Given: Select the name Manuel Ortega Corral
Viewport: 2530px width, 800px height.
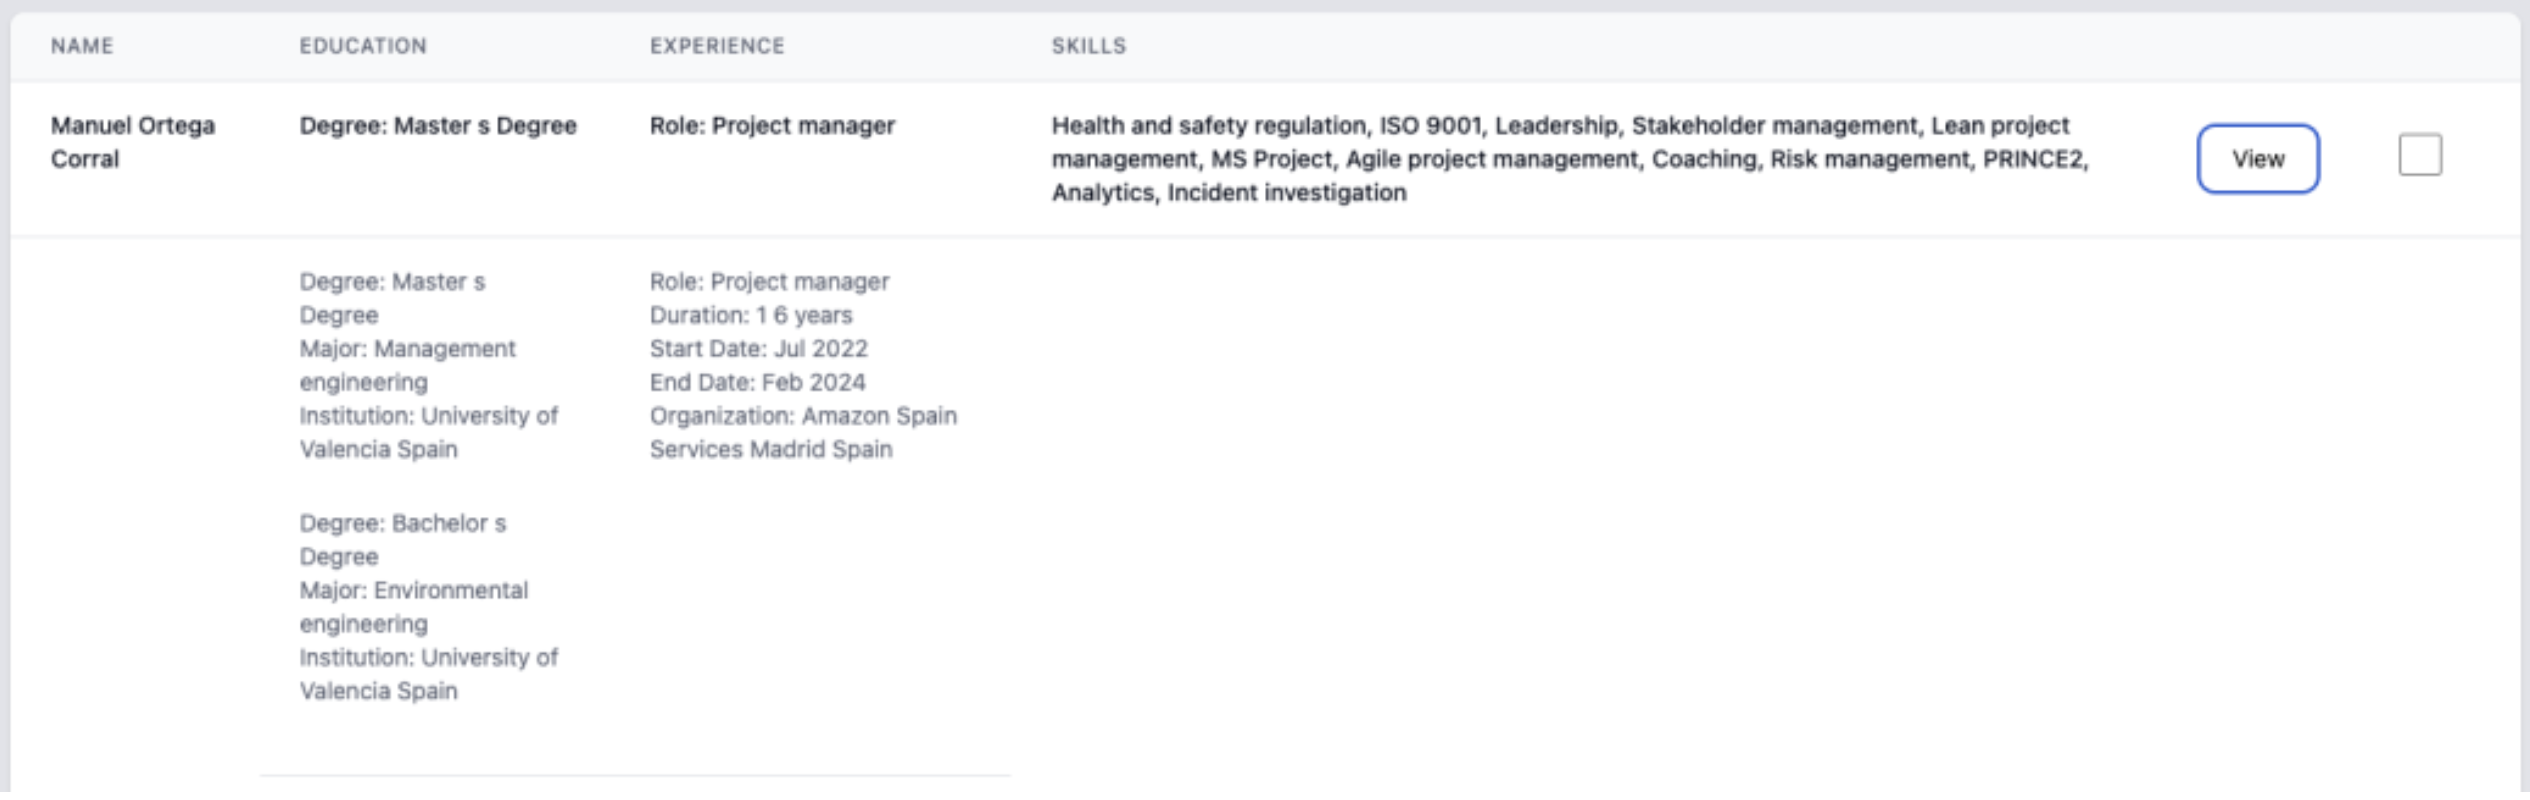Looking at the screenshot, I should tap(133, 142).
